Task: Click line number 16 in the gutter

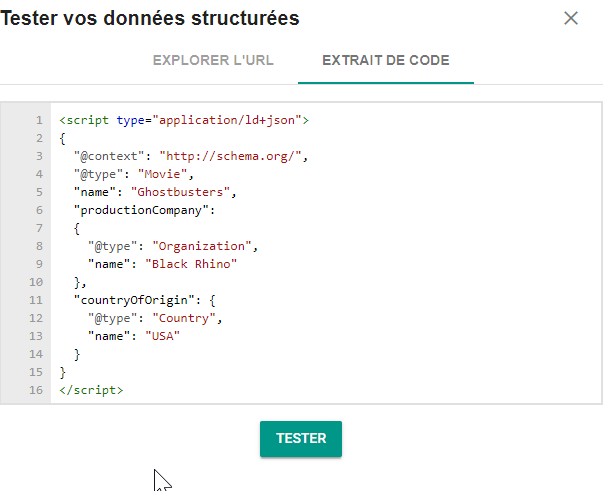Action: tap(35, 390)
